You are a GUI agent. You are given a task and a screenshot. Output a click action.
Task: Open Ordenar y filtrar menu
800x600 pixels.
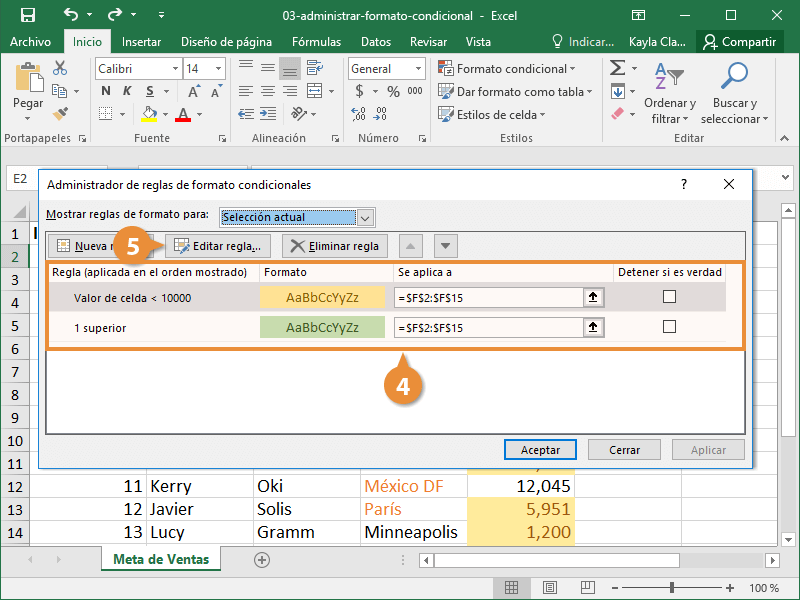coord(669,93)
